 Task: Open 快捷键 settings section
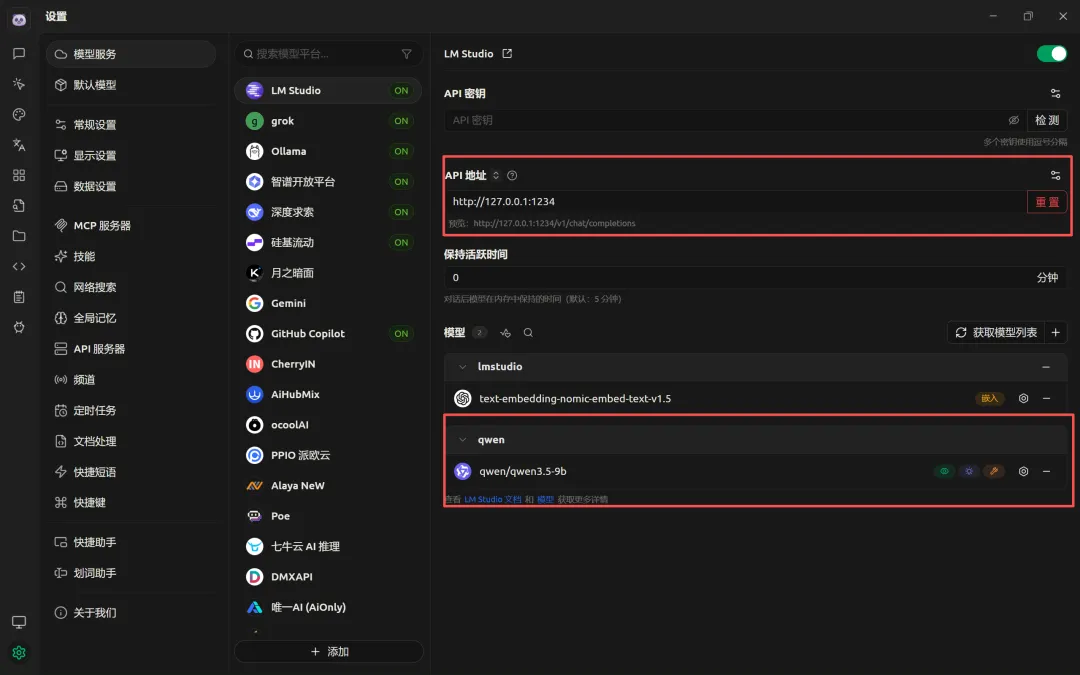[x=131, y=503]
